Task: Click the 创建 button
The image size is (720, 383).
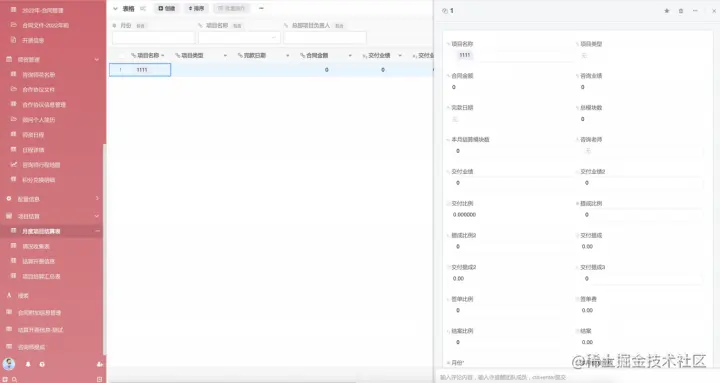Action: pyautogui.click(x=167, y=8)
